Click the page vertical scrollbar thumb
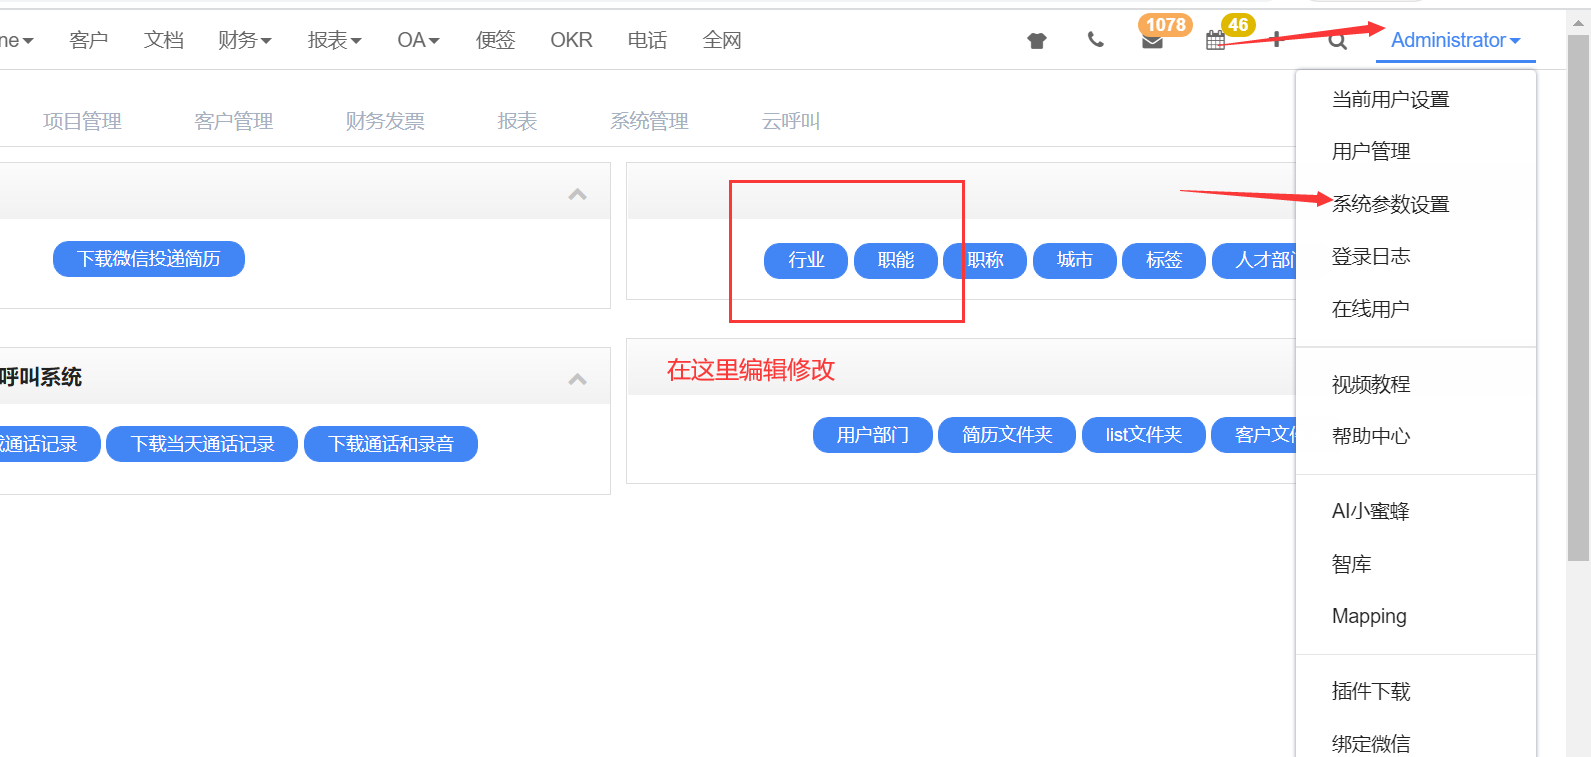This screenshot has height=757, width=1591. pos(1578,298)
